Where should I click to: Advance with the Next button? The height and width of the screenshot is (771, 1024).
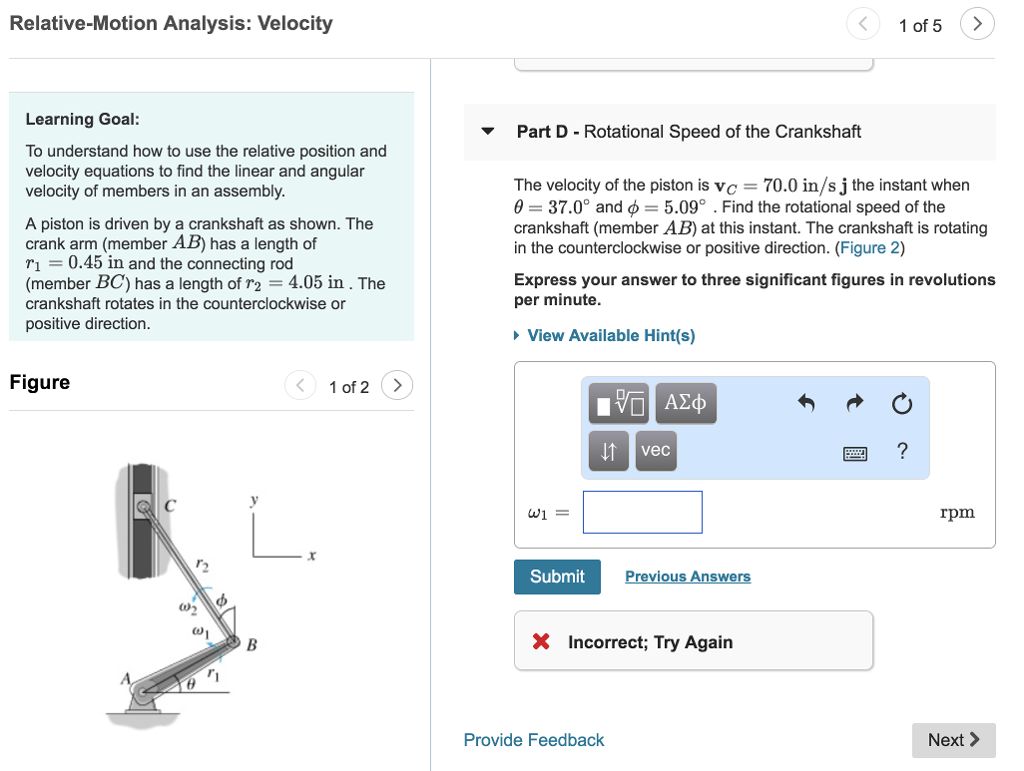[953, 740]
